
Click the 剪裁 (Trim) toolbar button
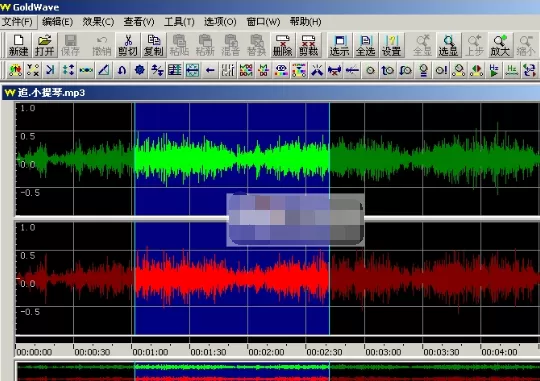(308, 45)
